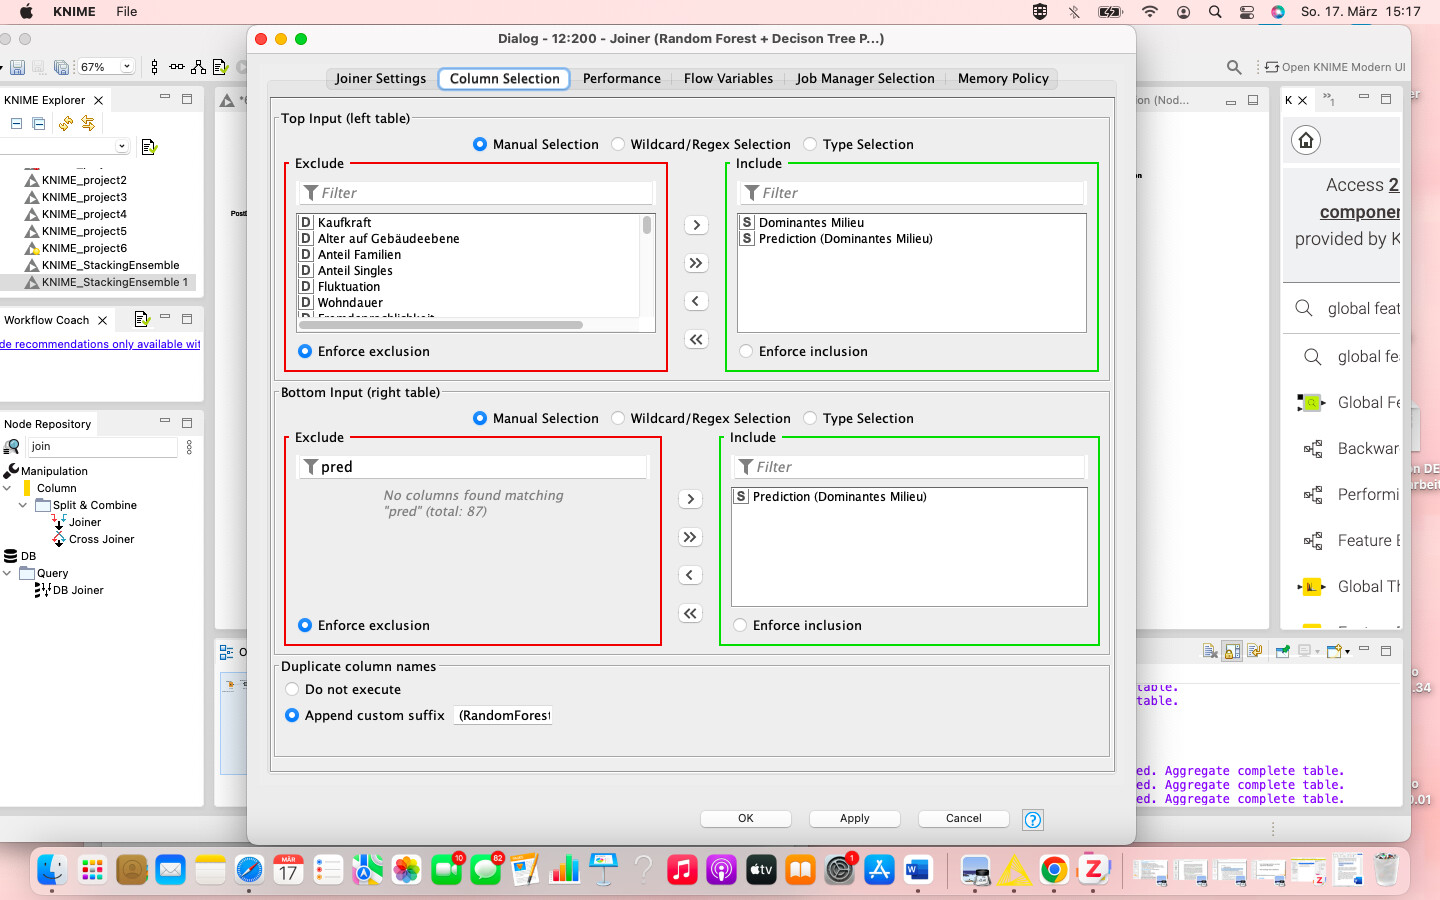This screenshot has width=1440, height=900.
Task: Click the top Exclude list horizontal scrollbar
Action: (x=441, y=325)
